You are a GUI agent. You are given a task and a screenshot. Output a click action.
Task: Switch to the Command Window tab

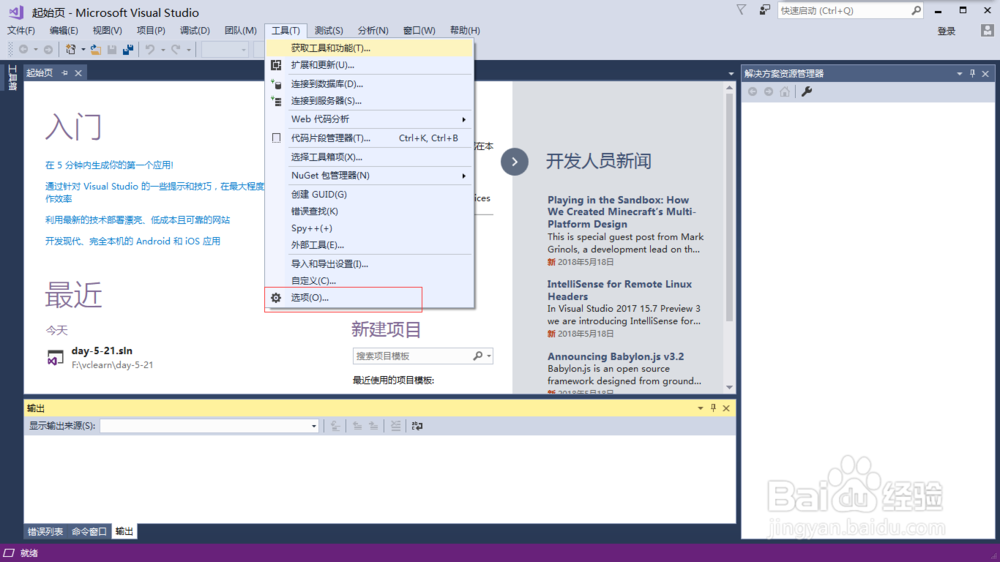coord(89,531)
